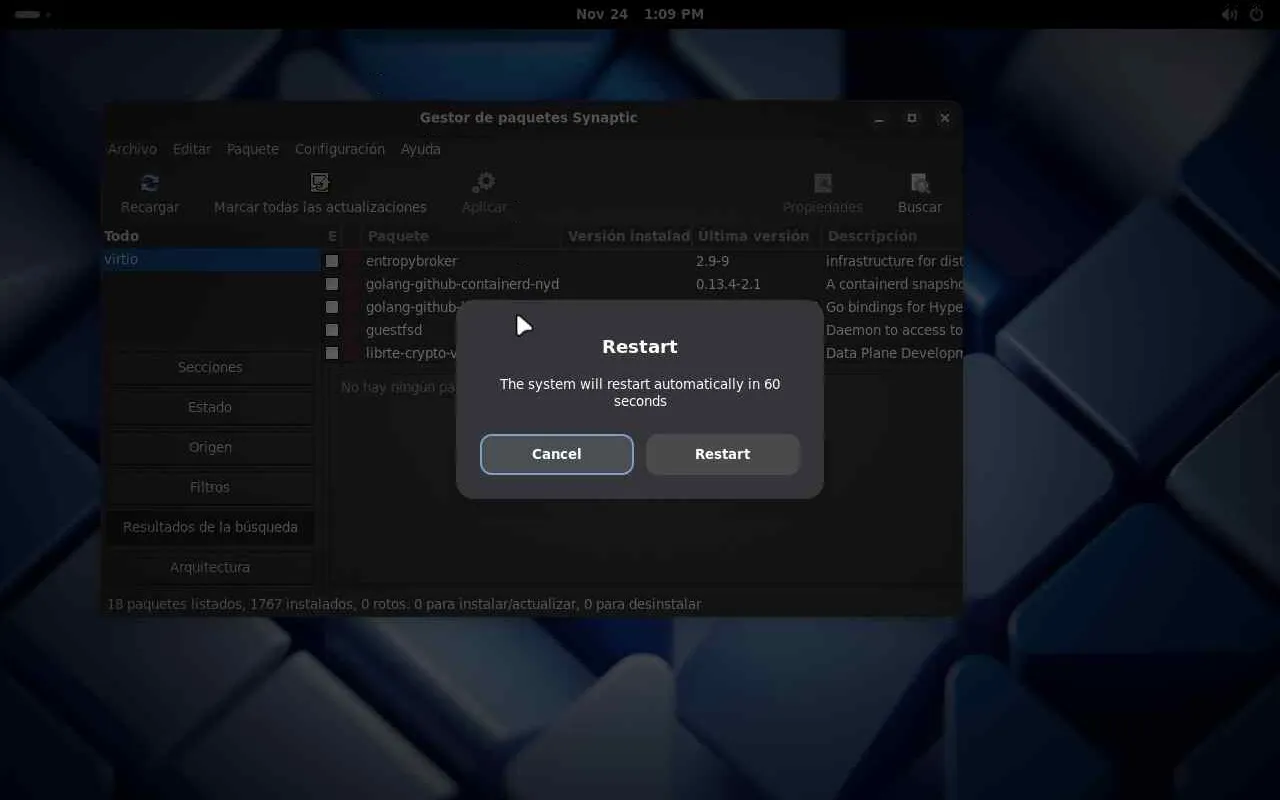
Task: Open the volume indicator in the top bar
Action: pyautogui.click(x=1229, y=14)
